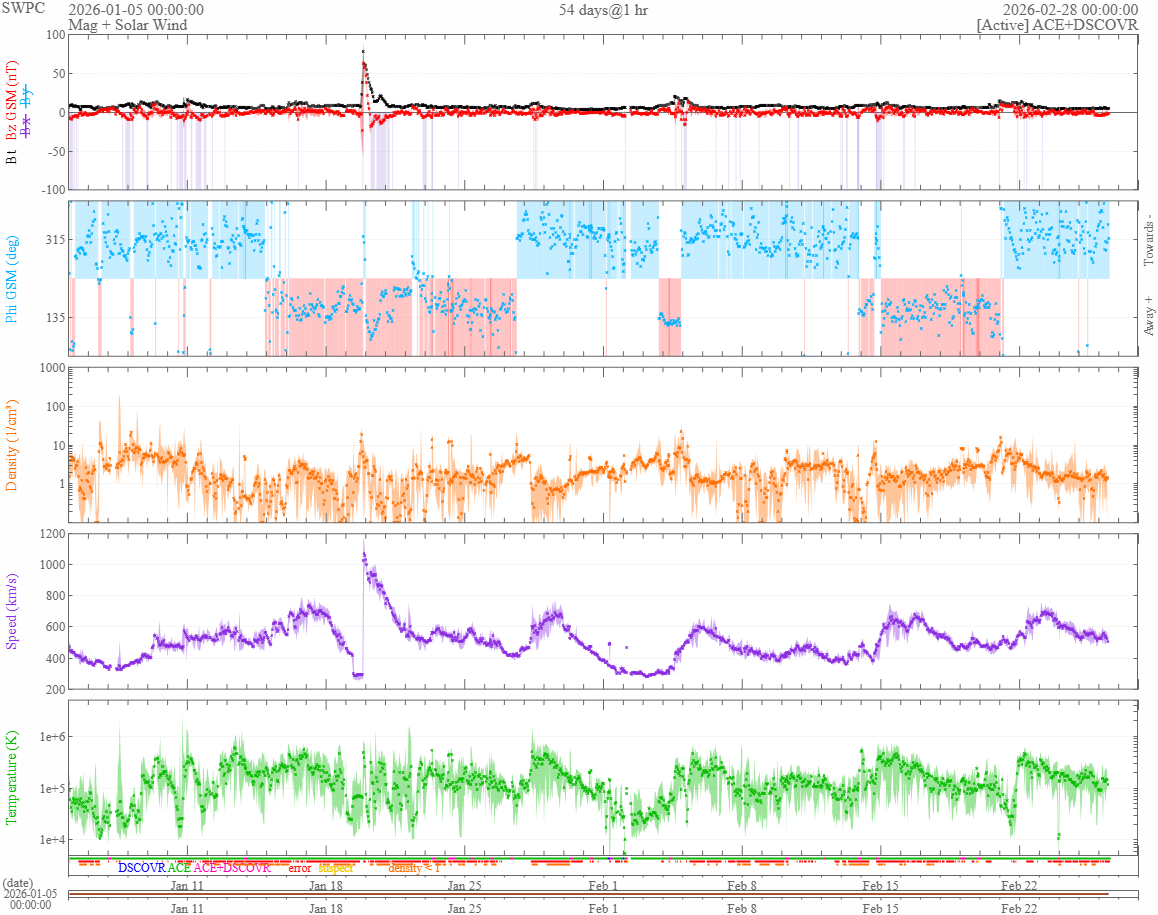Screen dimensions: 1158x915
Task: Click the 'Towards -' sector label
Action: tap(1148, 240)
